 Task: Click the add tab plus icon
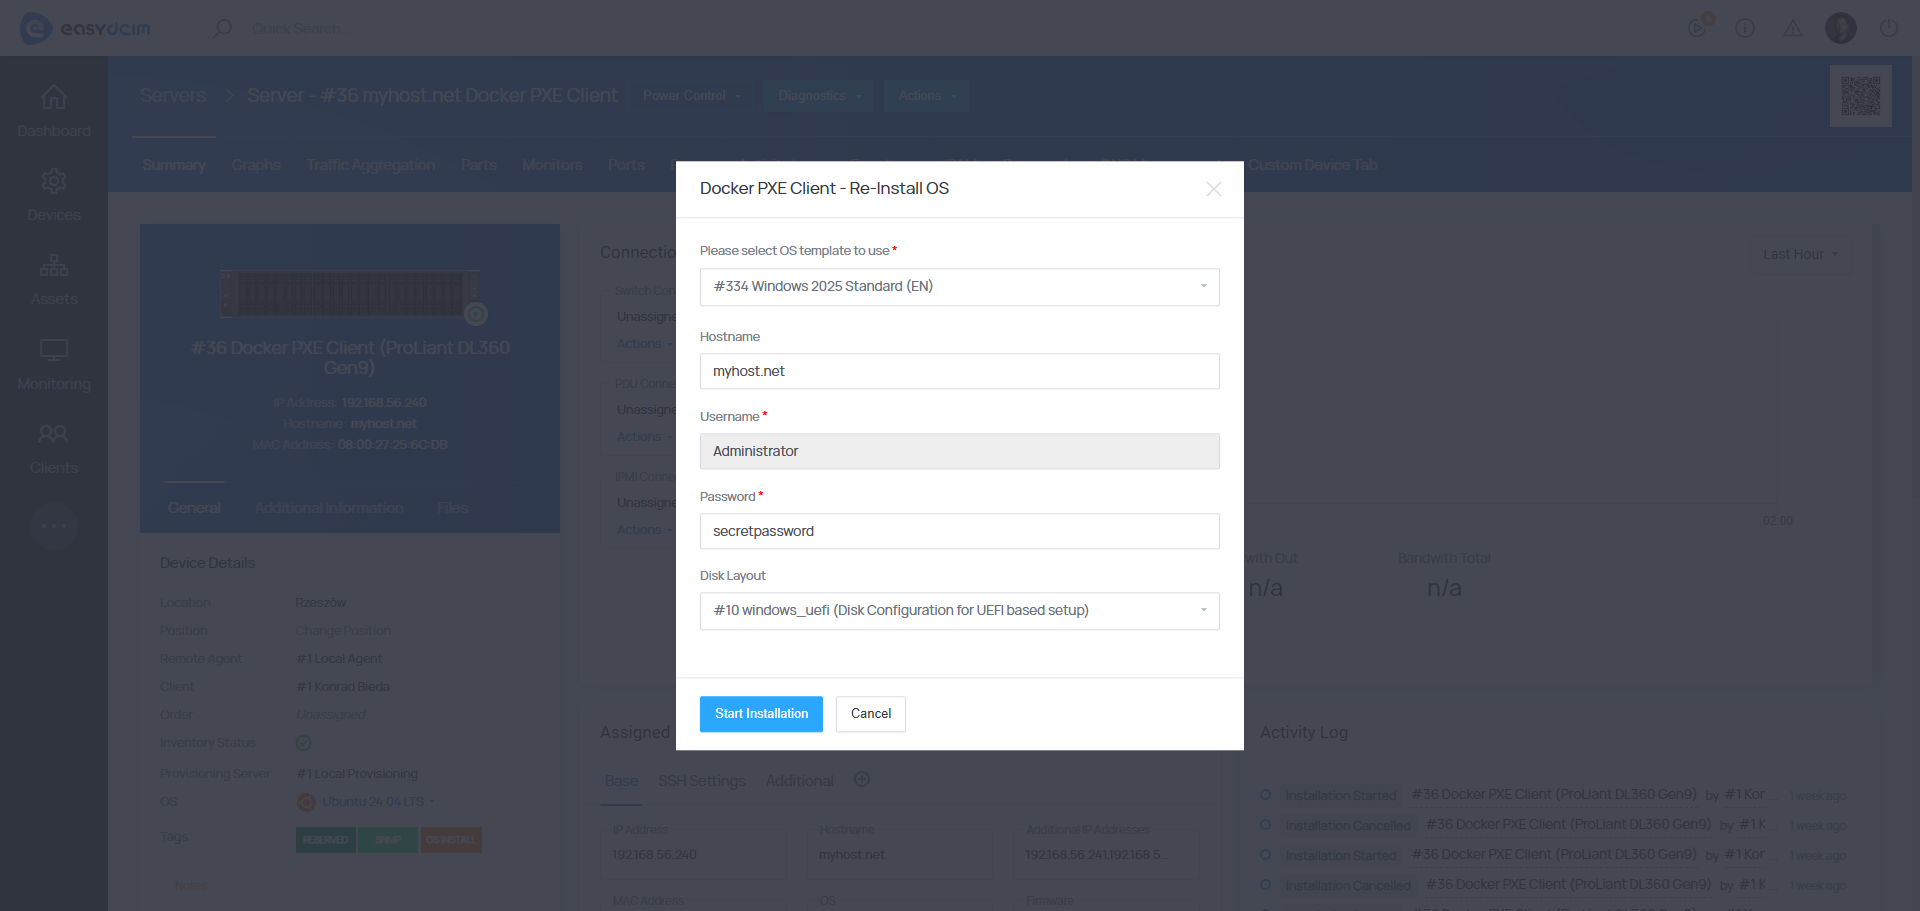(862, 779)
